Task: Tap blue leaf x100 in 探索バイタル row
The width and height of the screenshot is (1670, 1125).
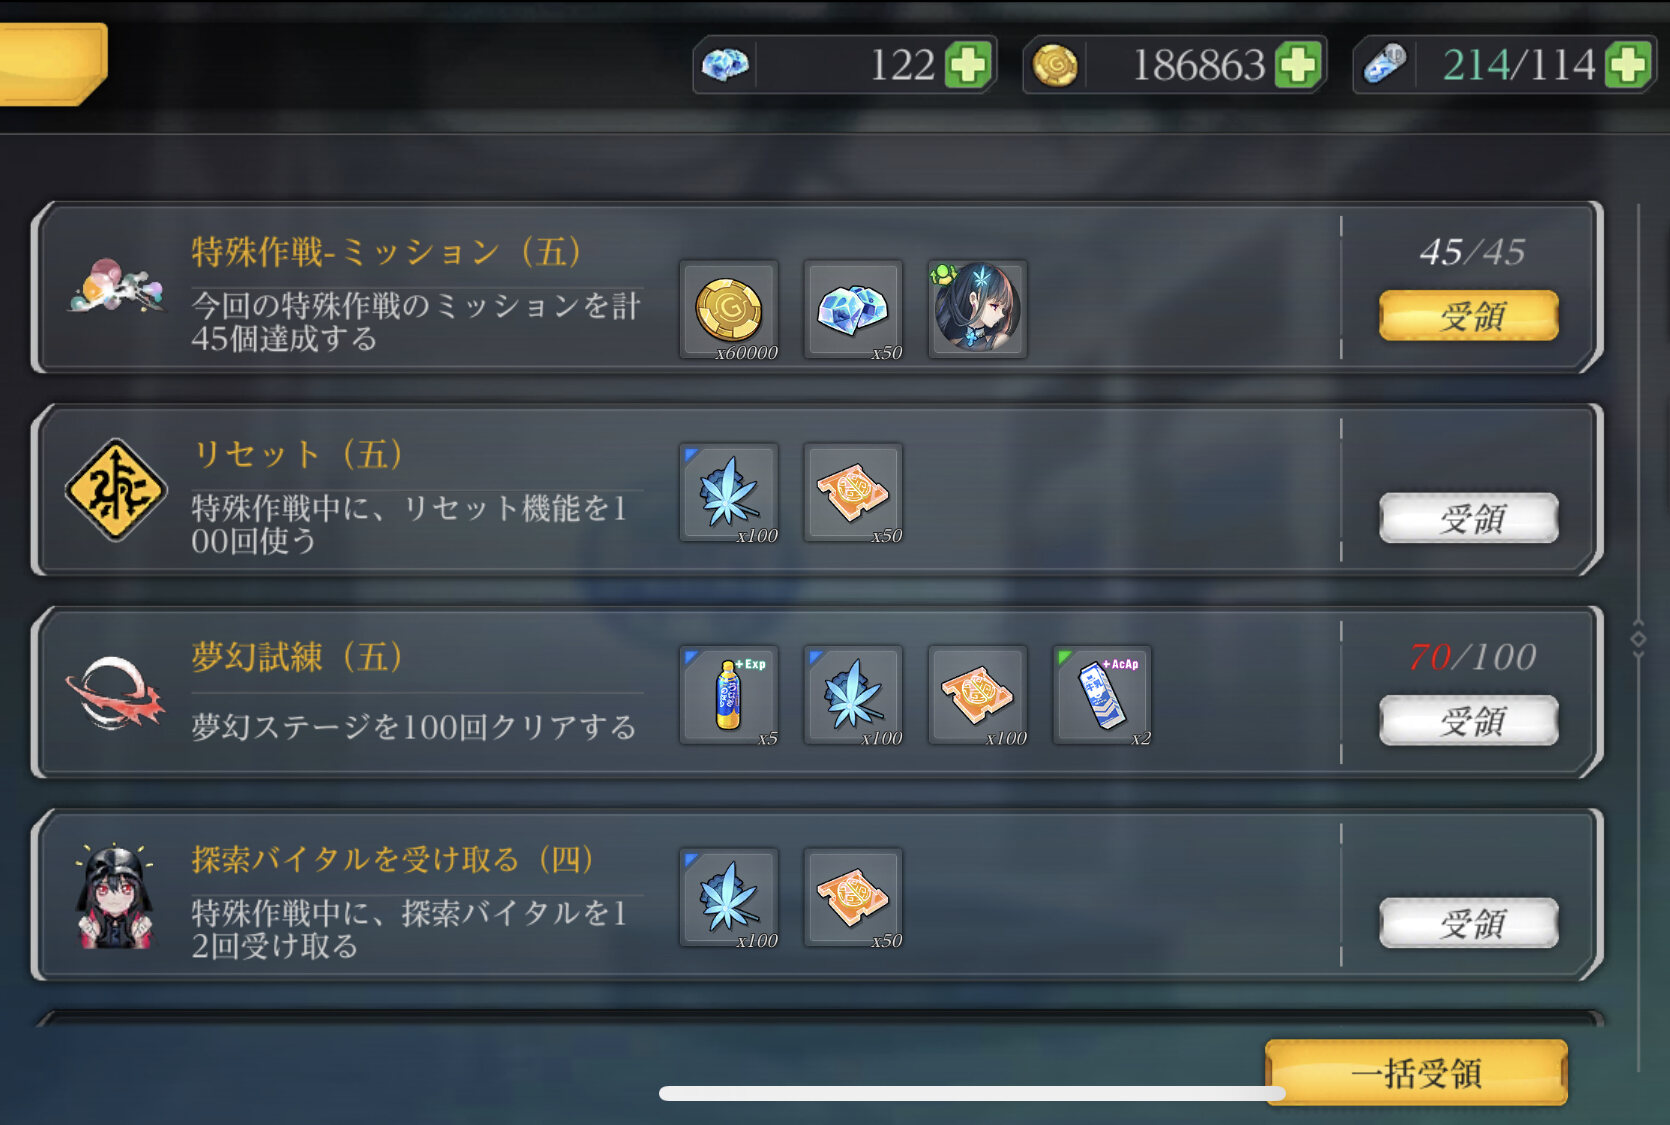Action: point(729,898)
